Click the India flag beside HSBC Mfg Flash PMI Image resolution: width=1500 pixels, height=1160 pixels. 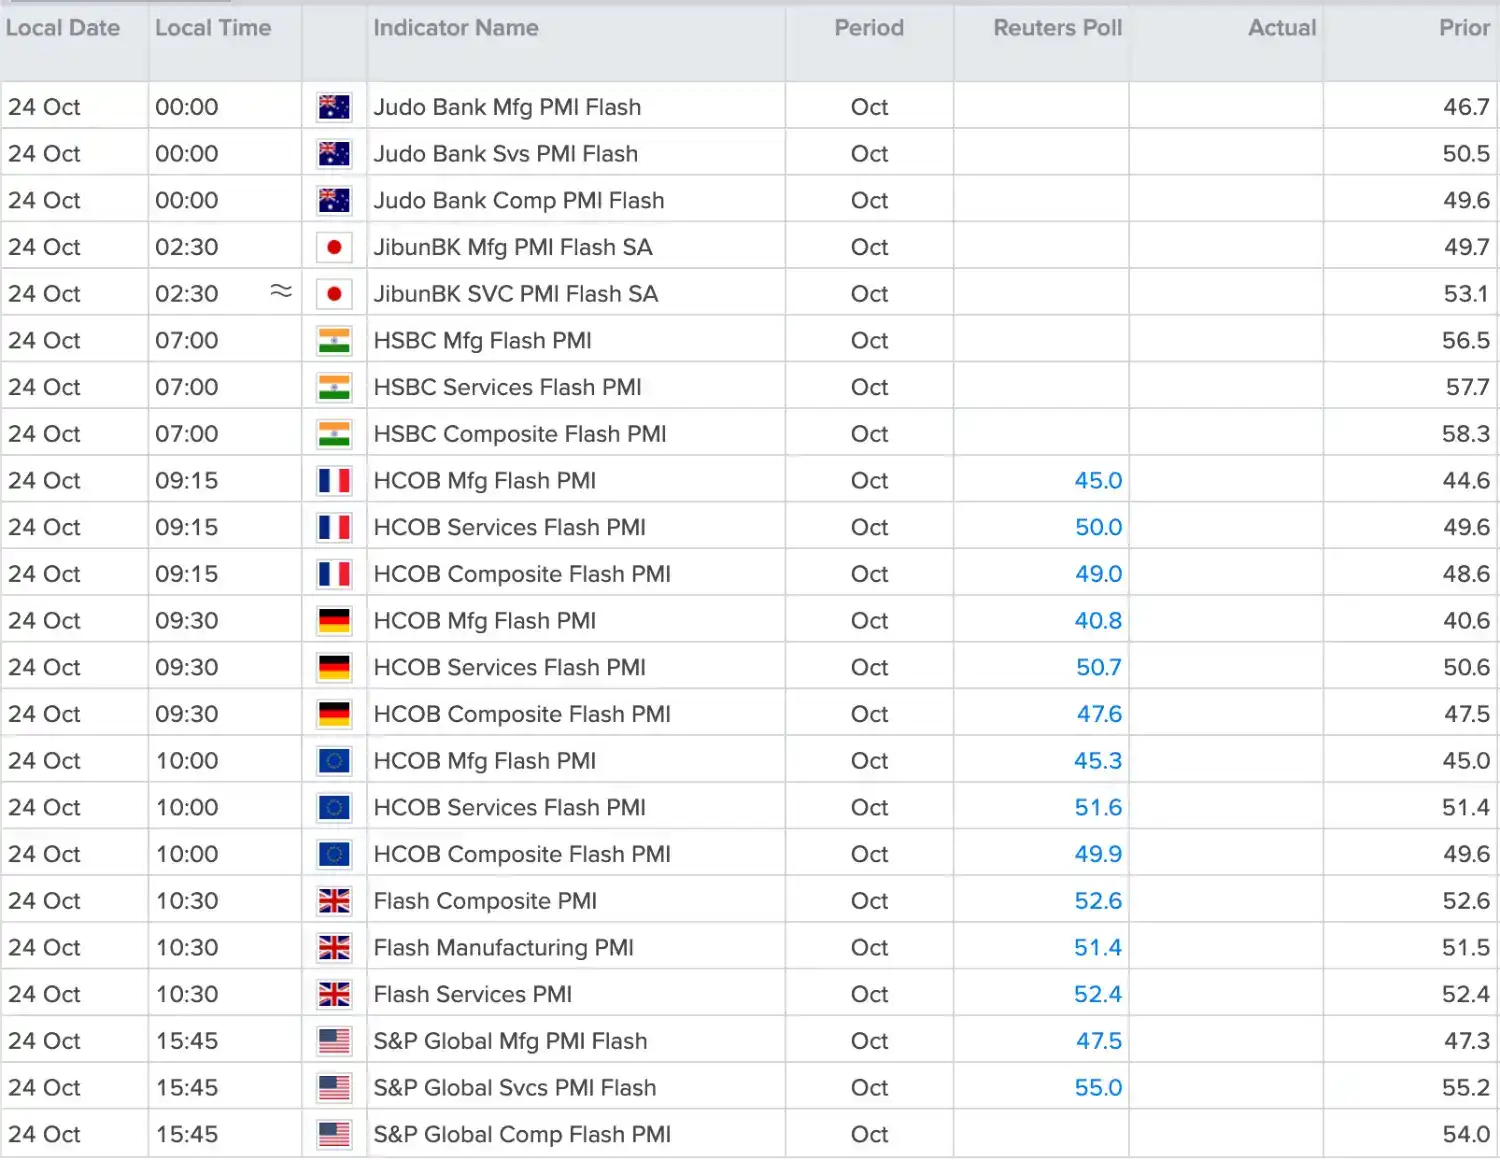click(334, 341)
